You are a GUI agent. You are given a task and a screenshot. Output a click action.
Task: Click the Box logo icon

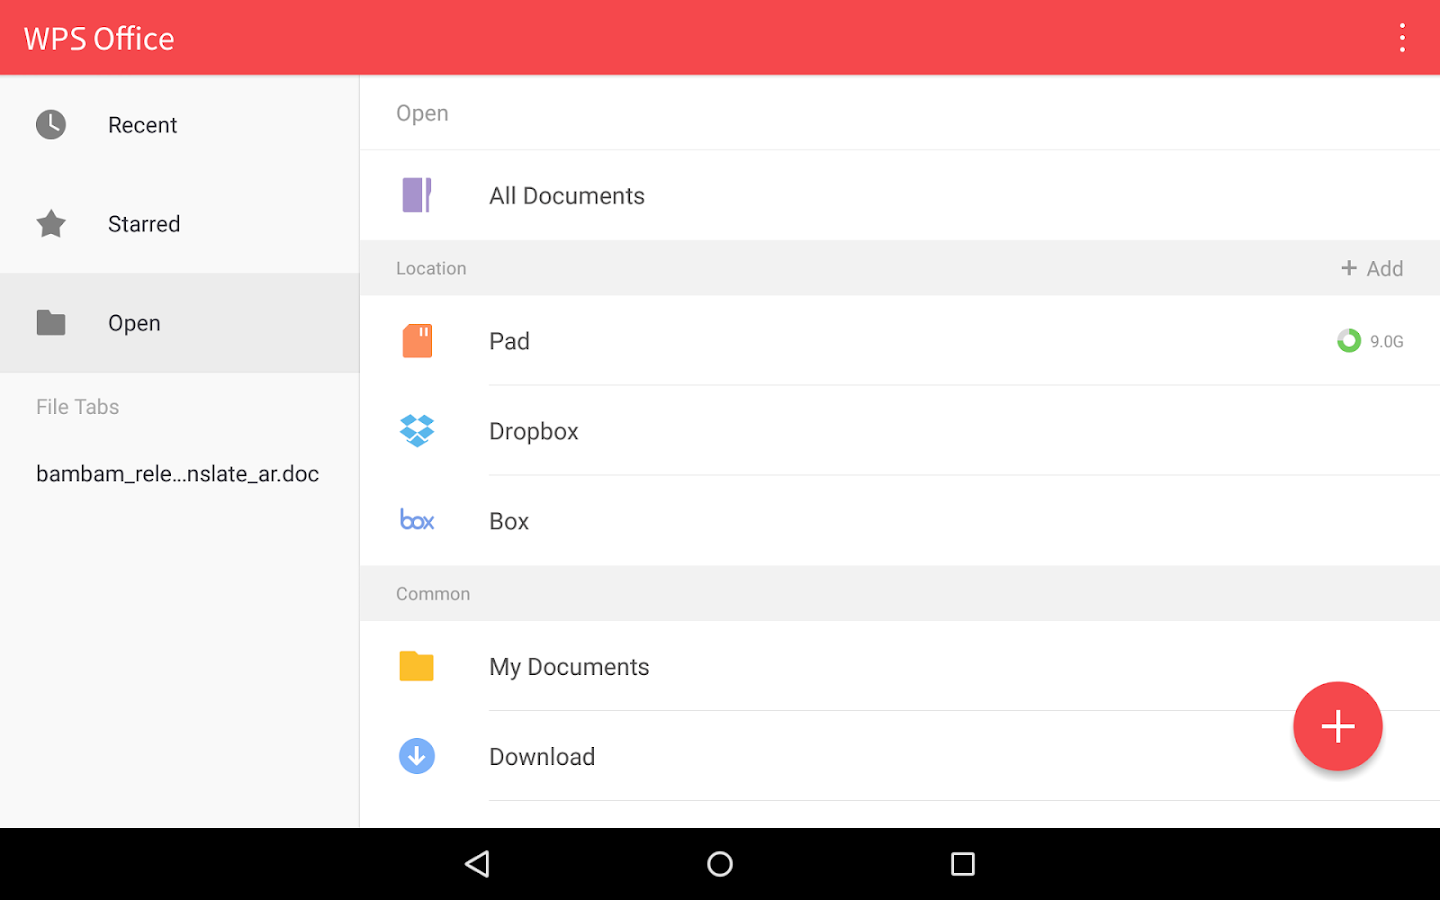coord(417,520)
